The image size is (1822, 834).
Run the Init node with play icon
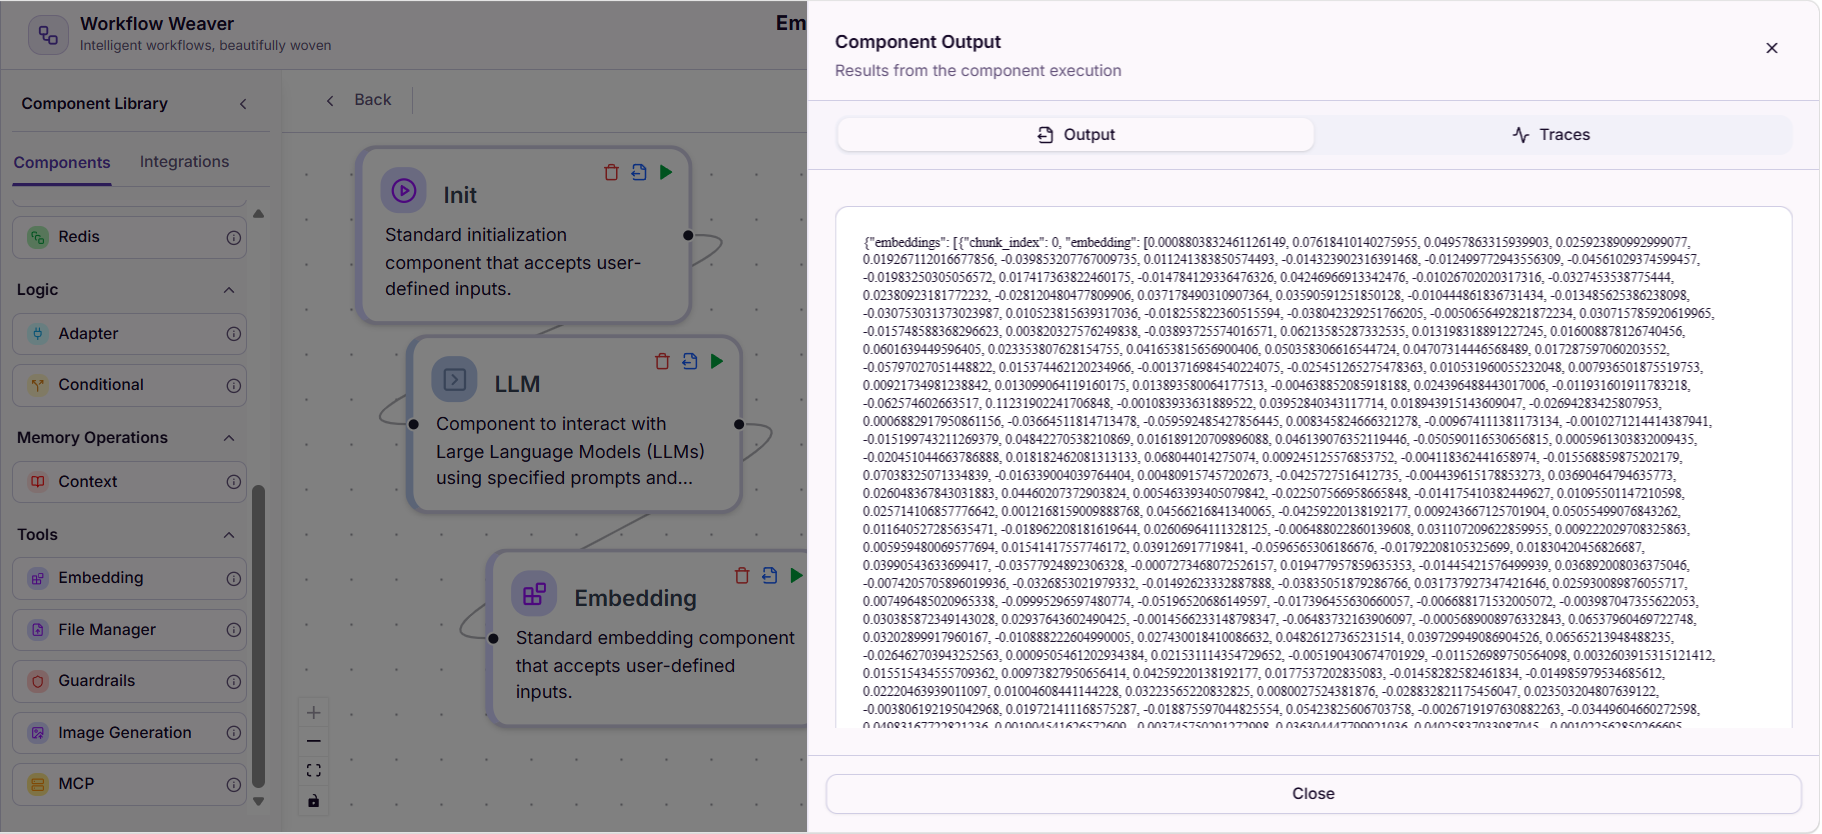(x=666, y=172)
